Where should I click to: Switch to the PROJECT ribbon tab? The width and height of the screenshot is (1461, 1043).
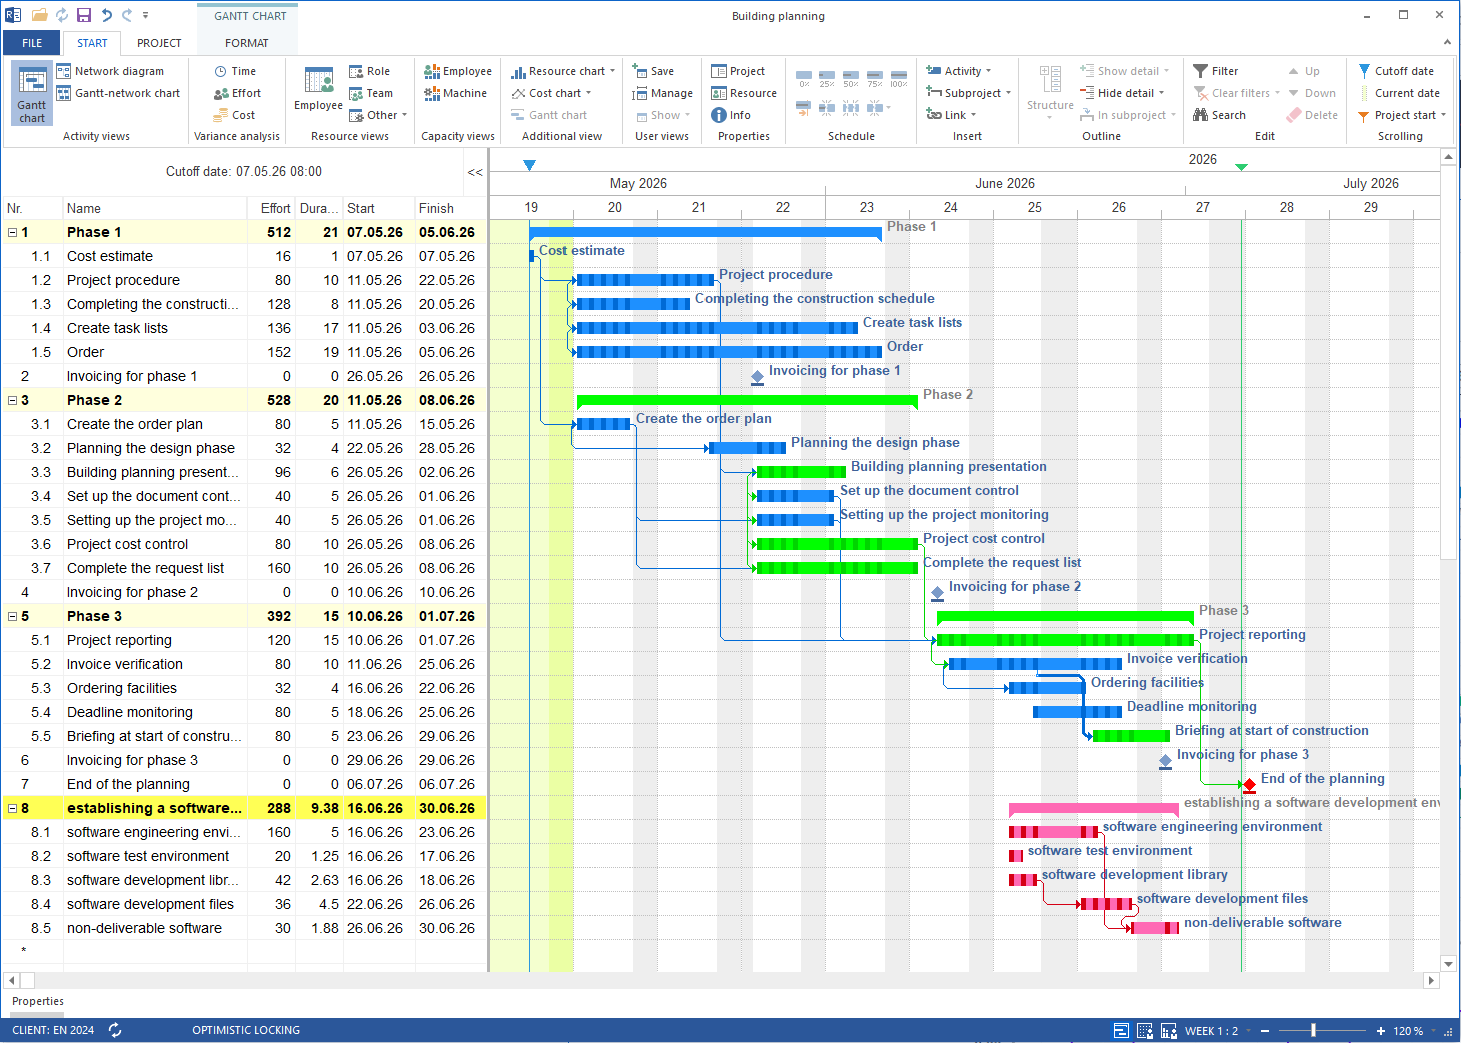tap(159, 43)
